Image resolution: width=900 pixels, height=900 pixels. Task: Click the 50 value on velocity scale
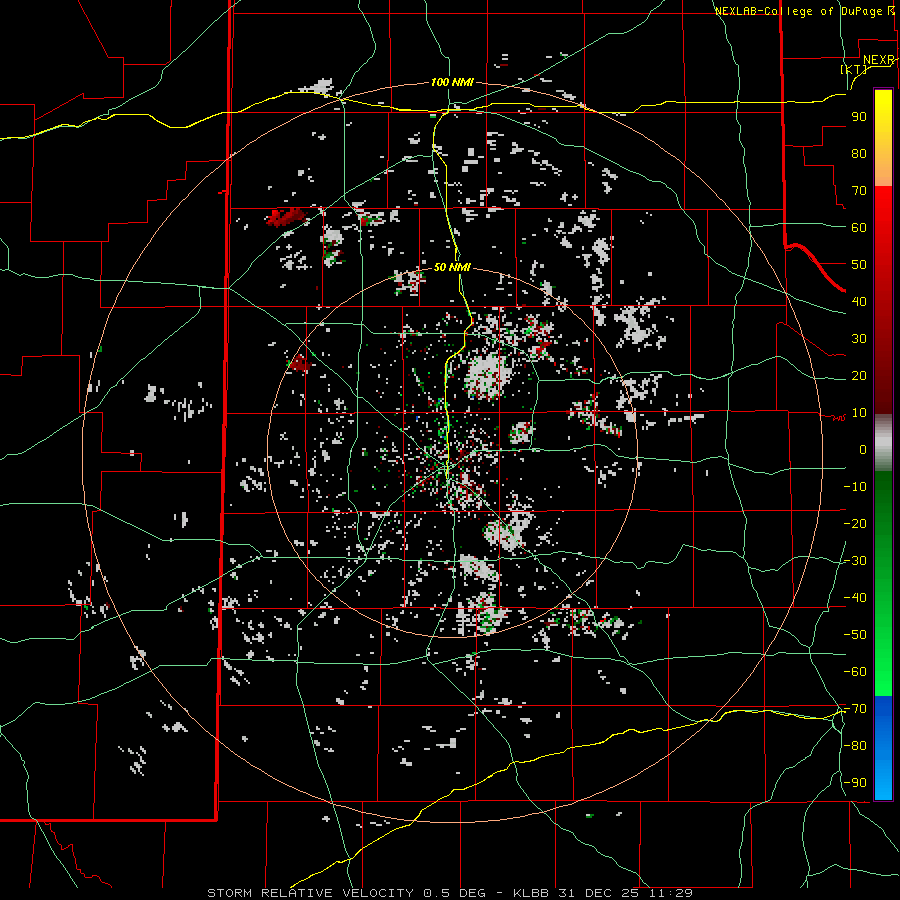pyautogui.click(x=859, y=265)
